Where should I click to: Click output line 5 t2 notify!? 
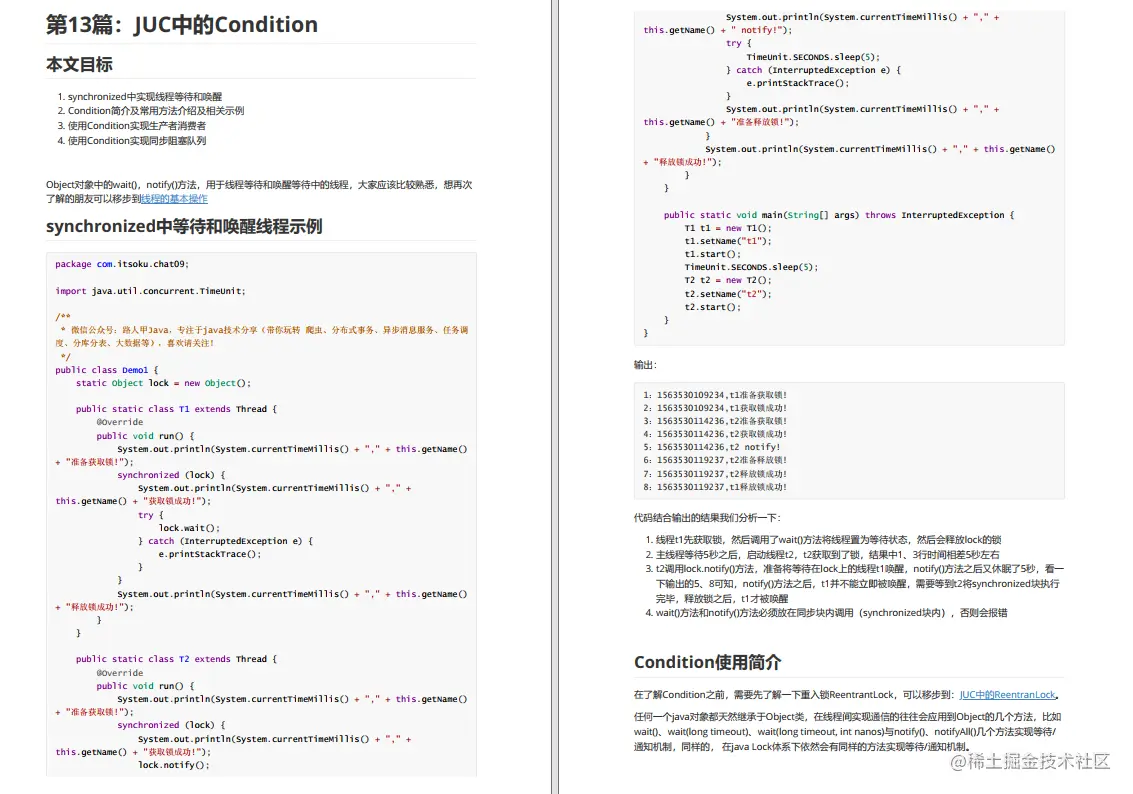(x=712, y=446)
